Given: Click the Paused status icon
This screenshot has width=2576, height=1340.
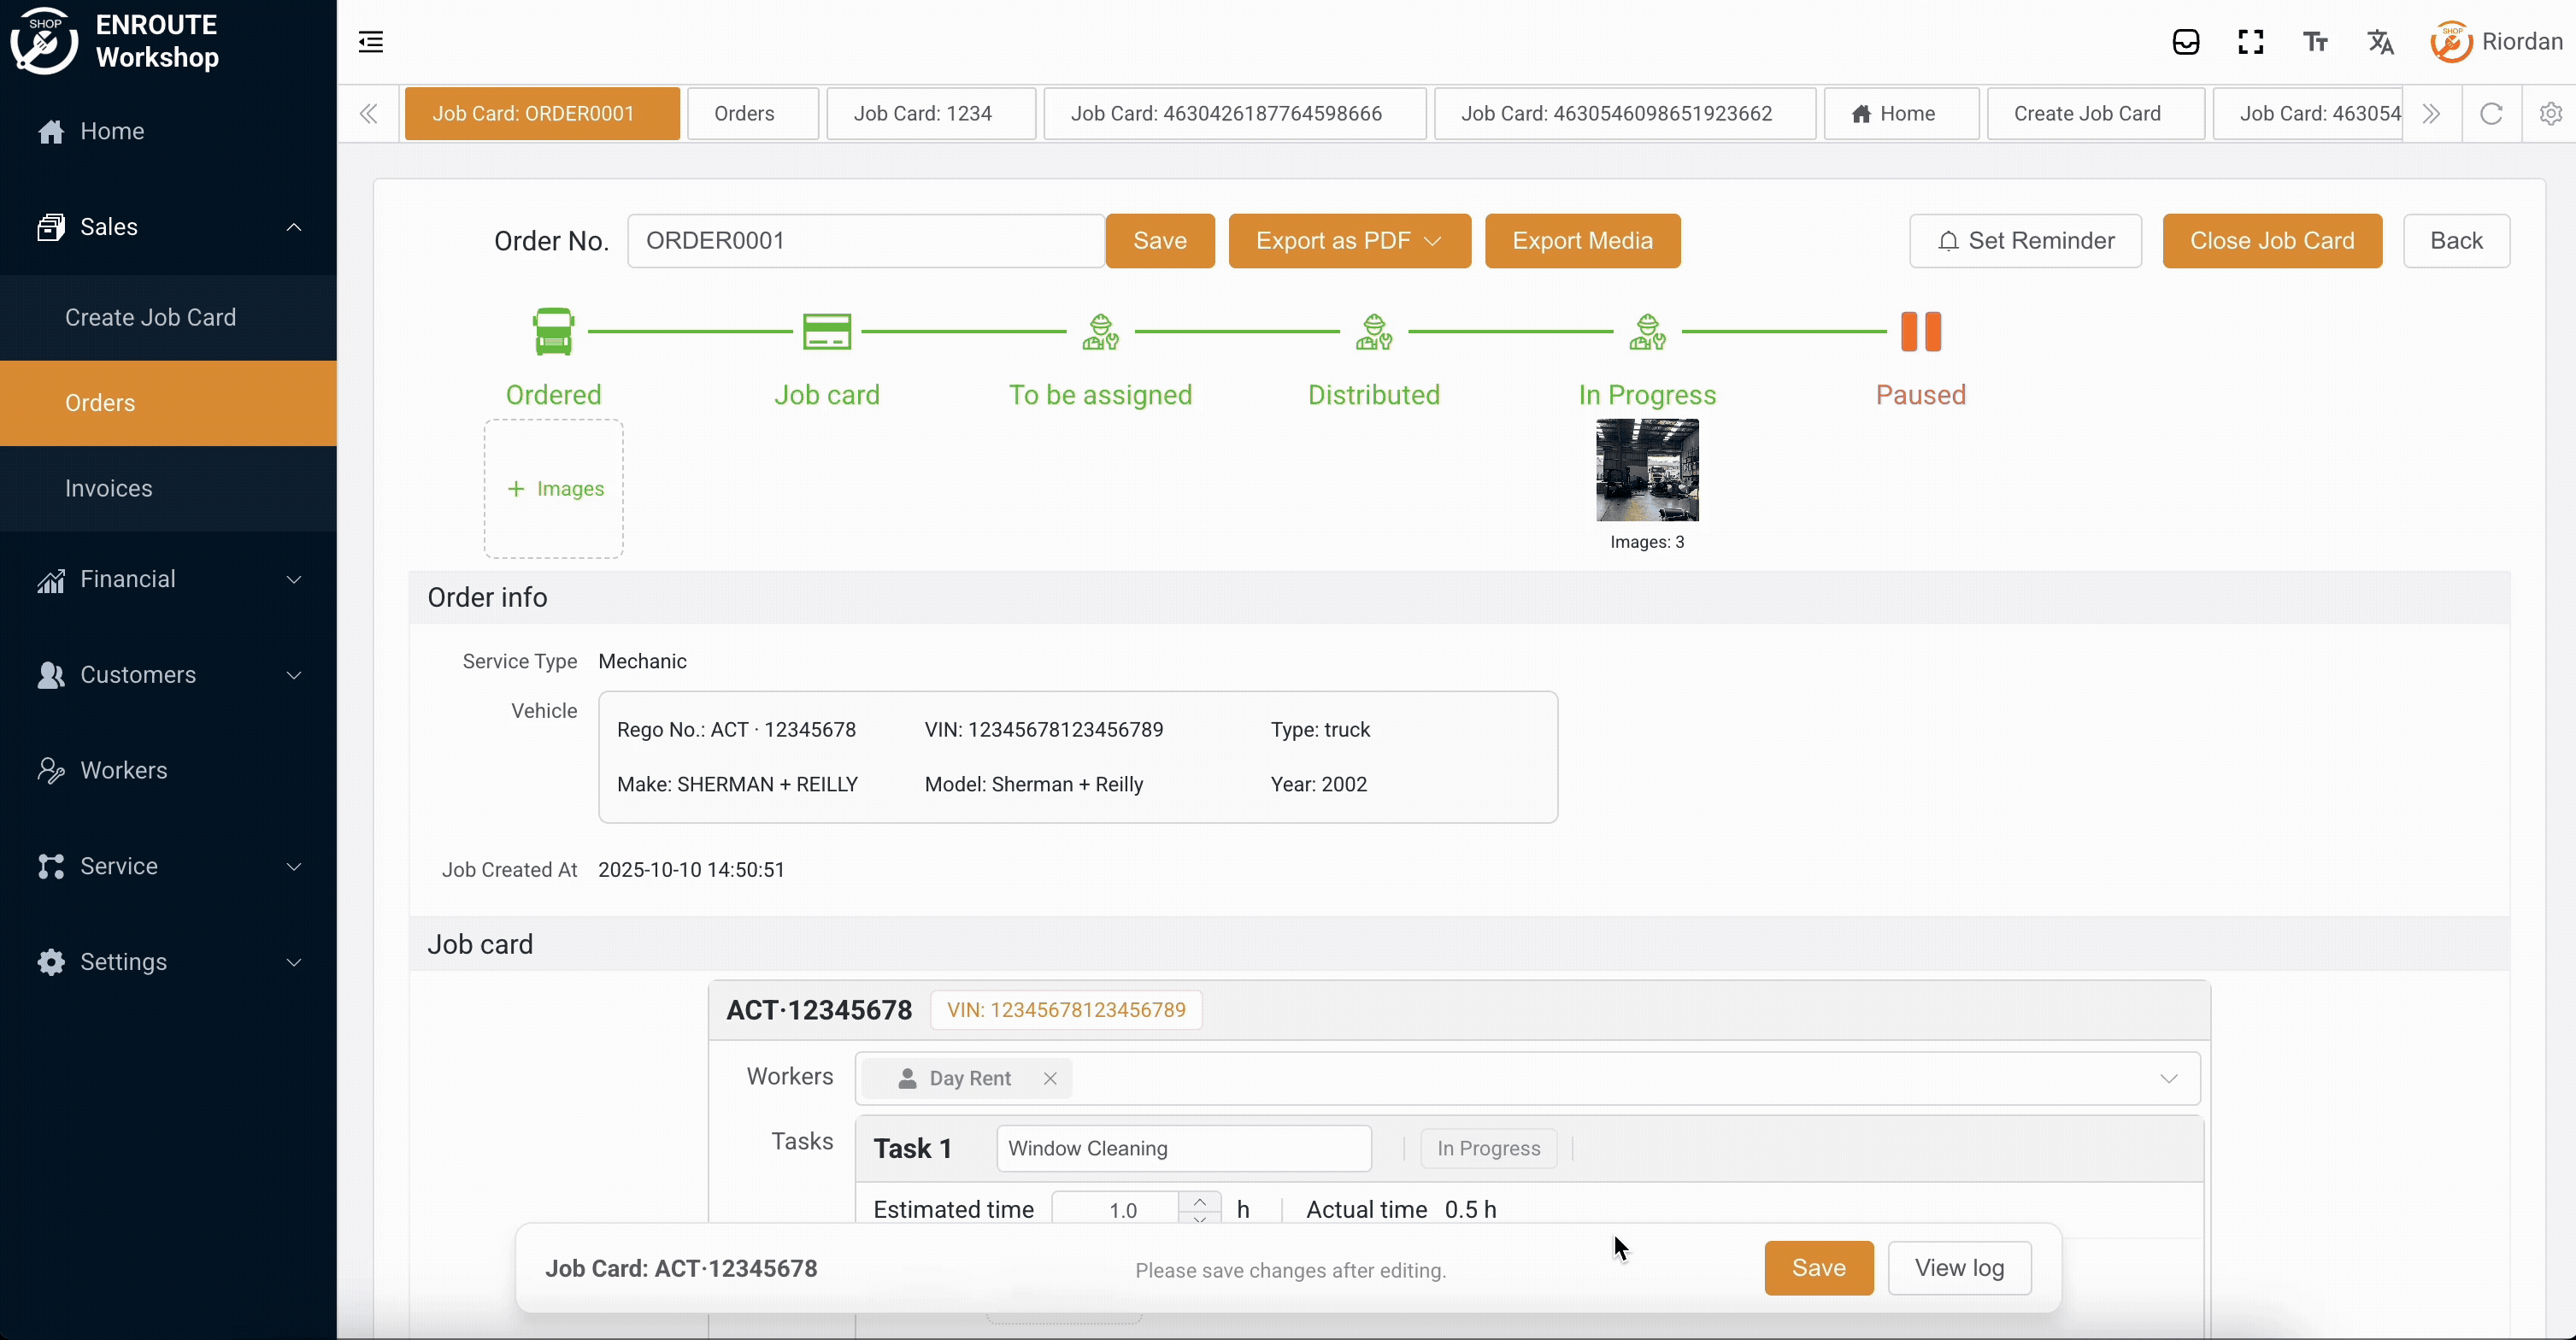Looking at the screenshot, I should click(x=1920, y=332).
